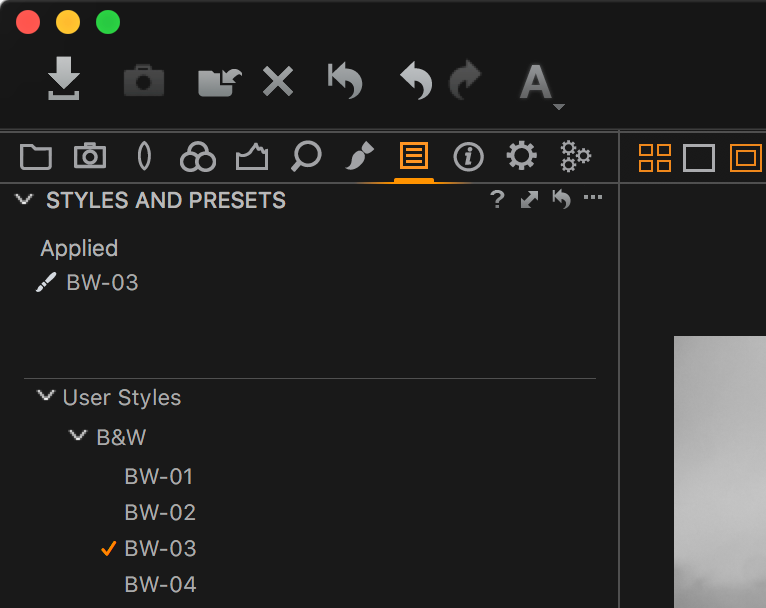Click the green fullscreen window button
766x608 pixels.
click(108, 22)
